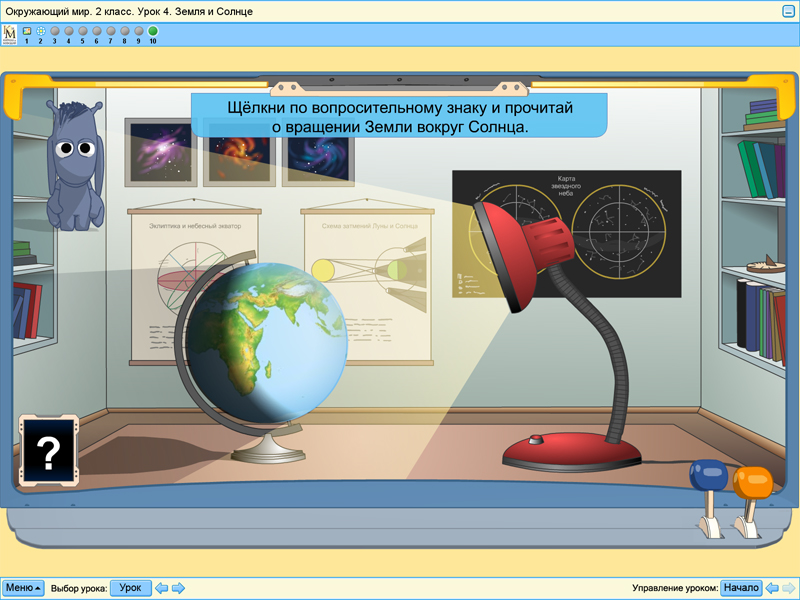Click the next lesson arrow next to Урок
This screenshot has height=600, width=800.
pos(178,588)
